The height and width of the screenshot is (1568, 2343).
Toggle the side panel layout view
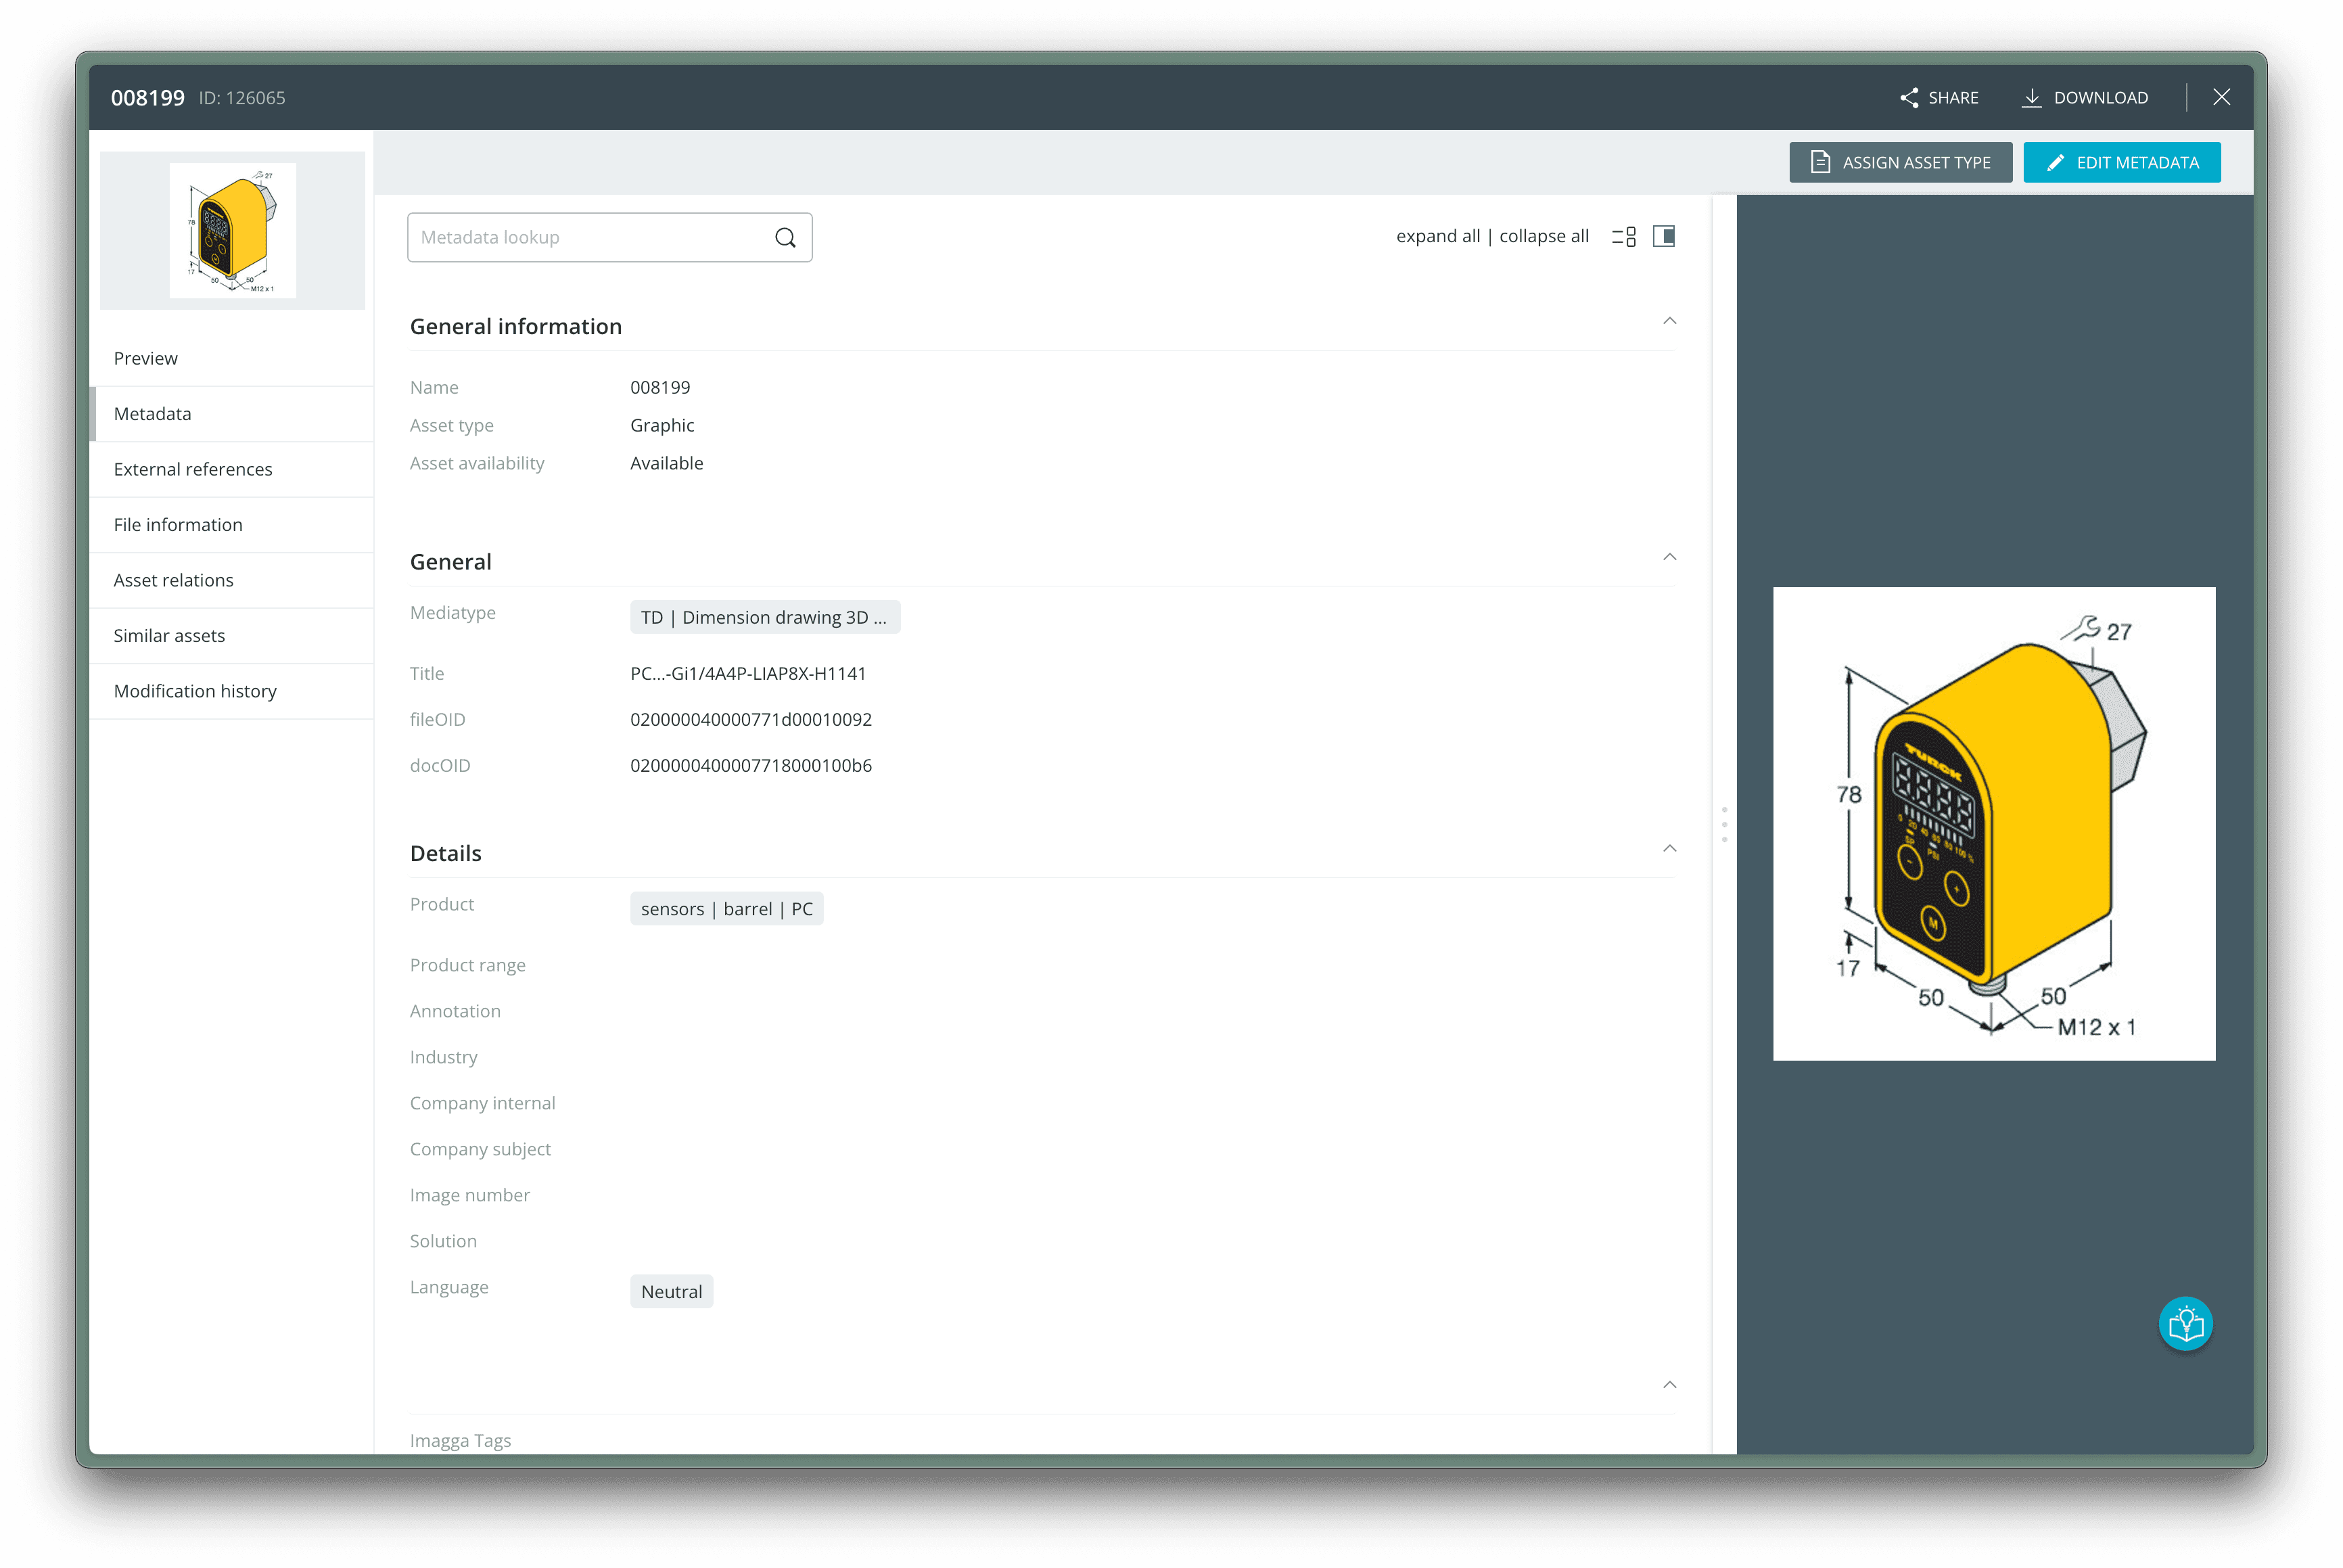[x=1664, y=236]
